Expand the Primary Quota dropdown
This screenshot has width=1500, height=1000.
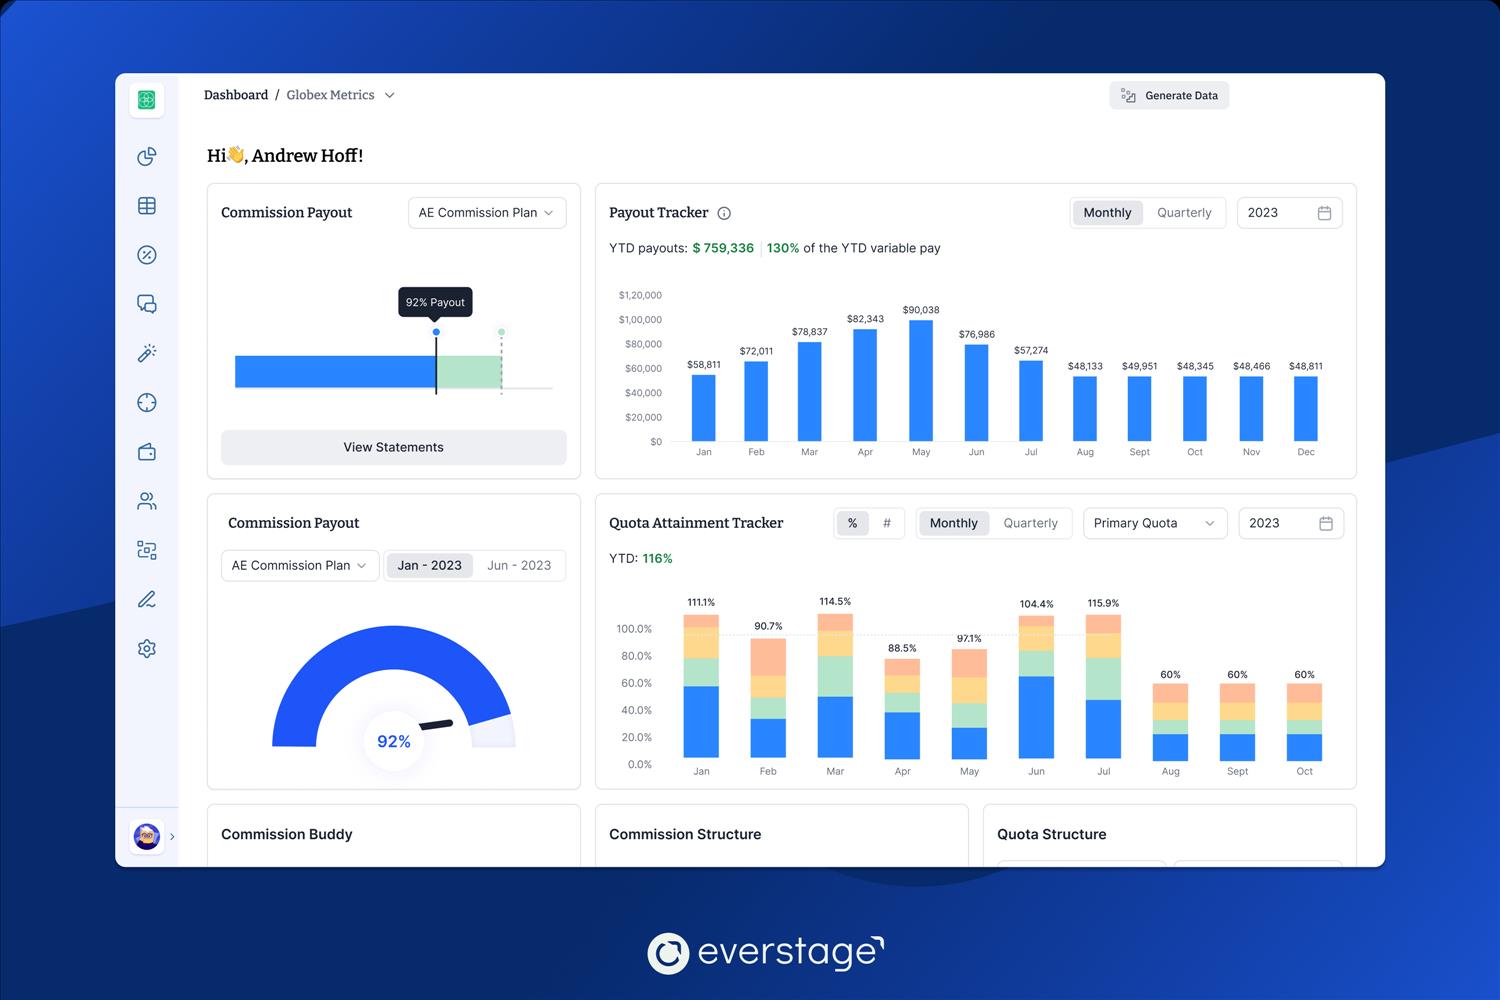[x=1154, y=523]
